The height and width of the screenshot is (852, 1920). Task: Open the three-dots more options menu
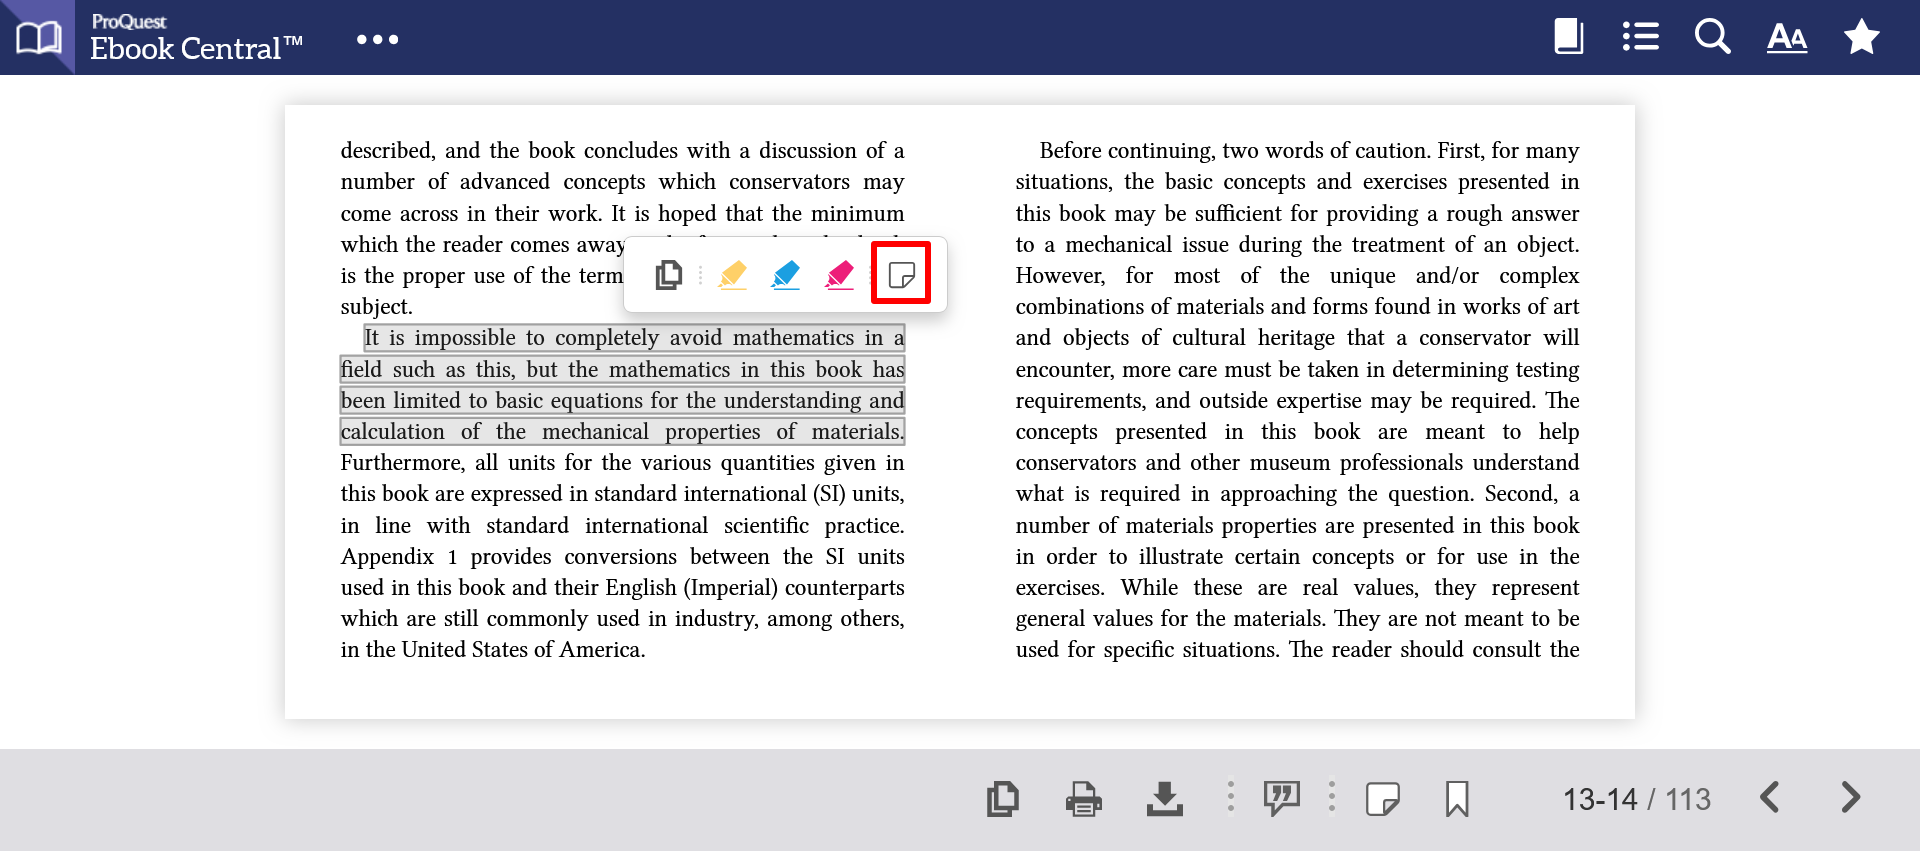point(378,39)
